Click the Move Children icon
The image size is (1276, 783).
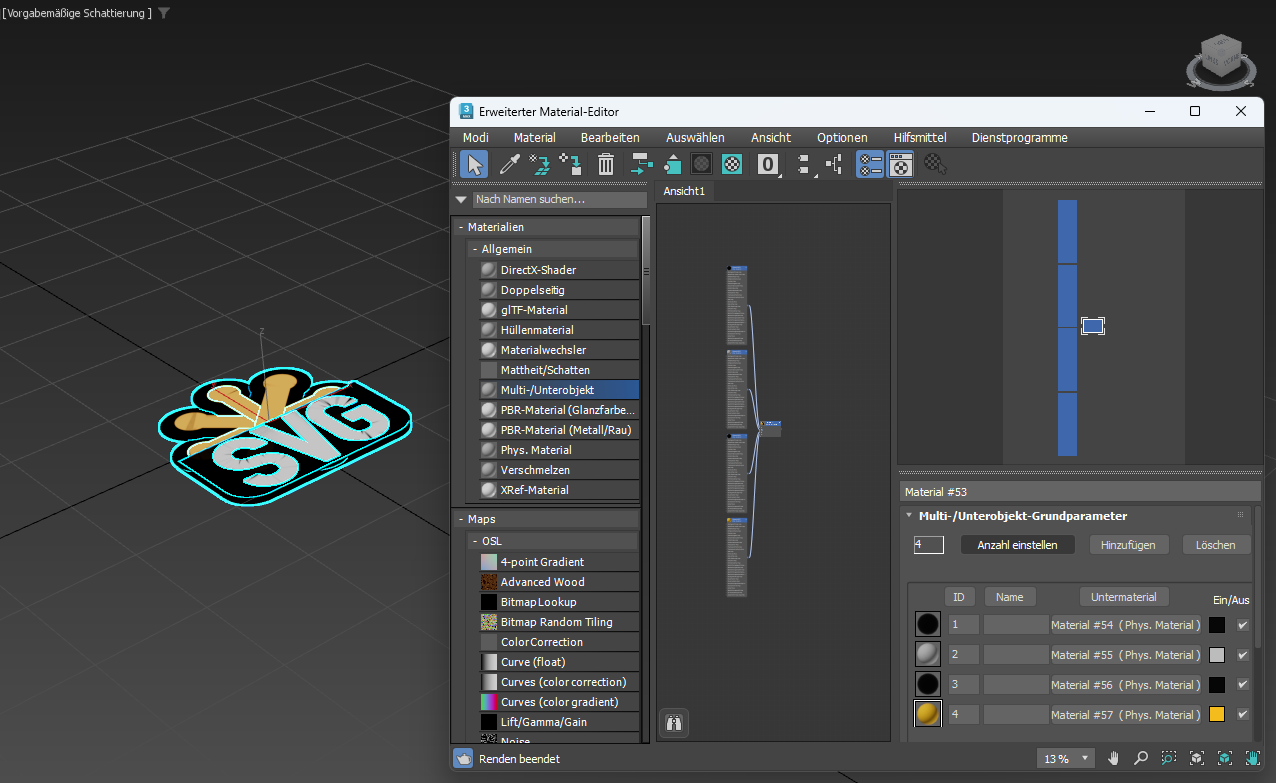pyautogui.click(x=641, y=164)
